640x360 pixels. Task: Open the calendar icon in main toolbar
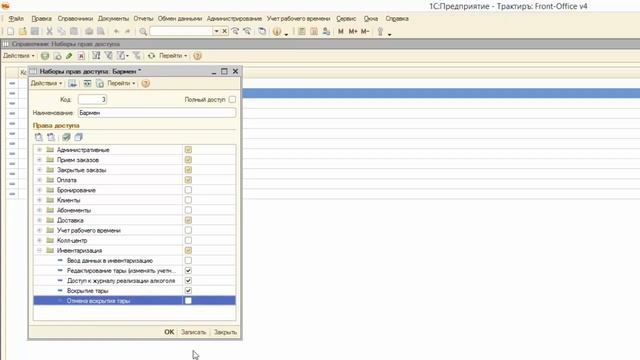coord(314,31)
